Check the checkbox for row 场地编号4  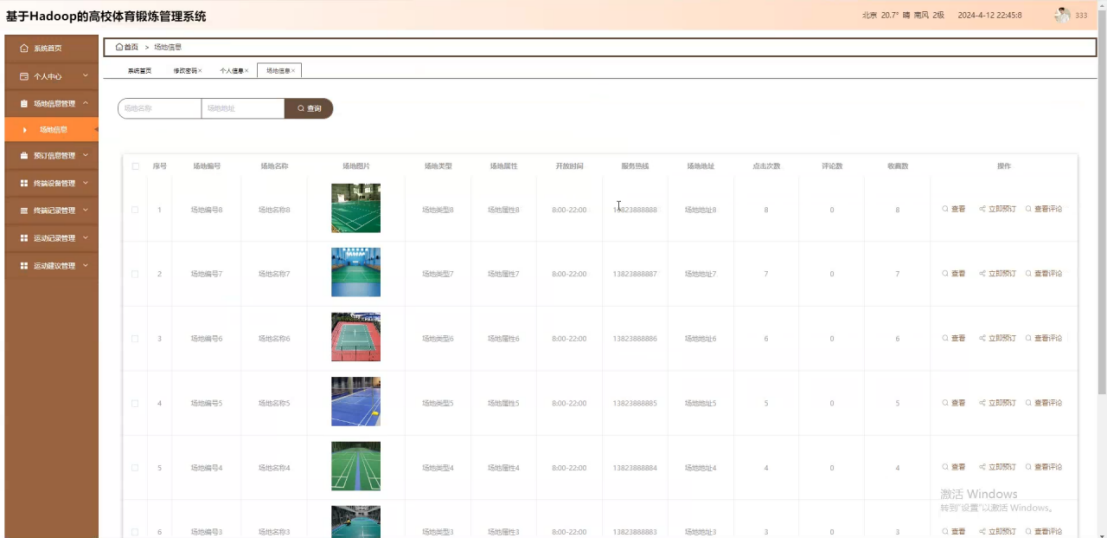135,468
